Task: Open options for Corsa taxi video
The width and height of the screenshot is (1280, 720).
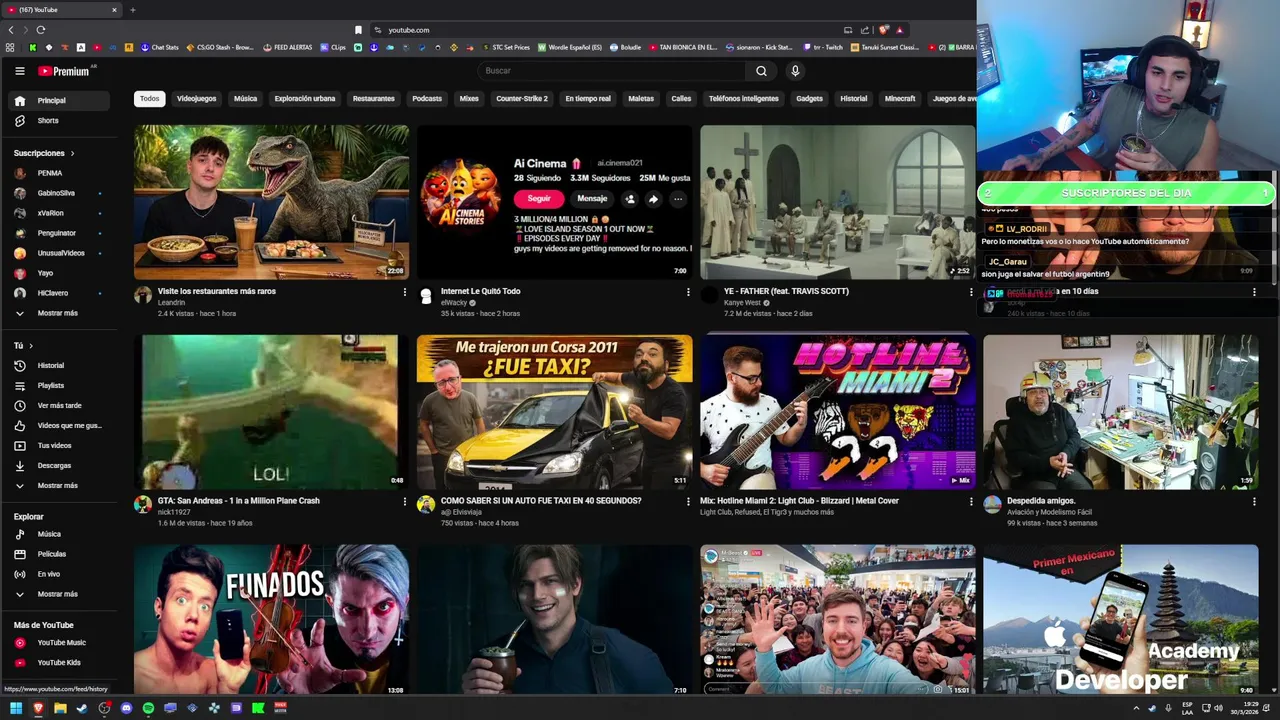Action: click(x=687, y=501)
